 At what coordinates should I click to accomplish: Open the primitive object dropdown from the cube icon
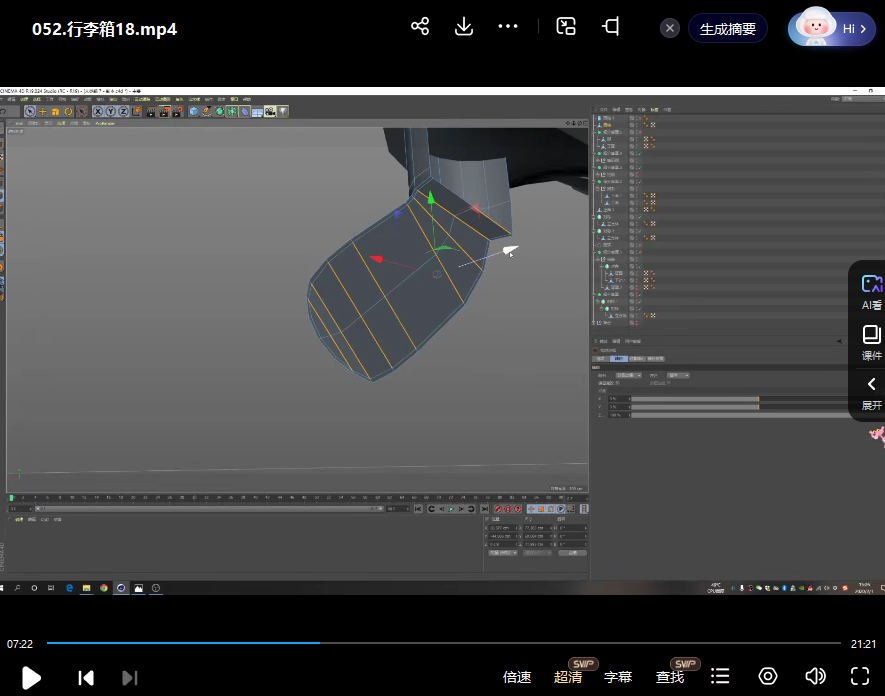point(194,113)
